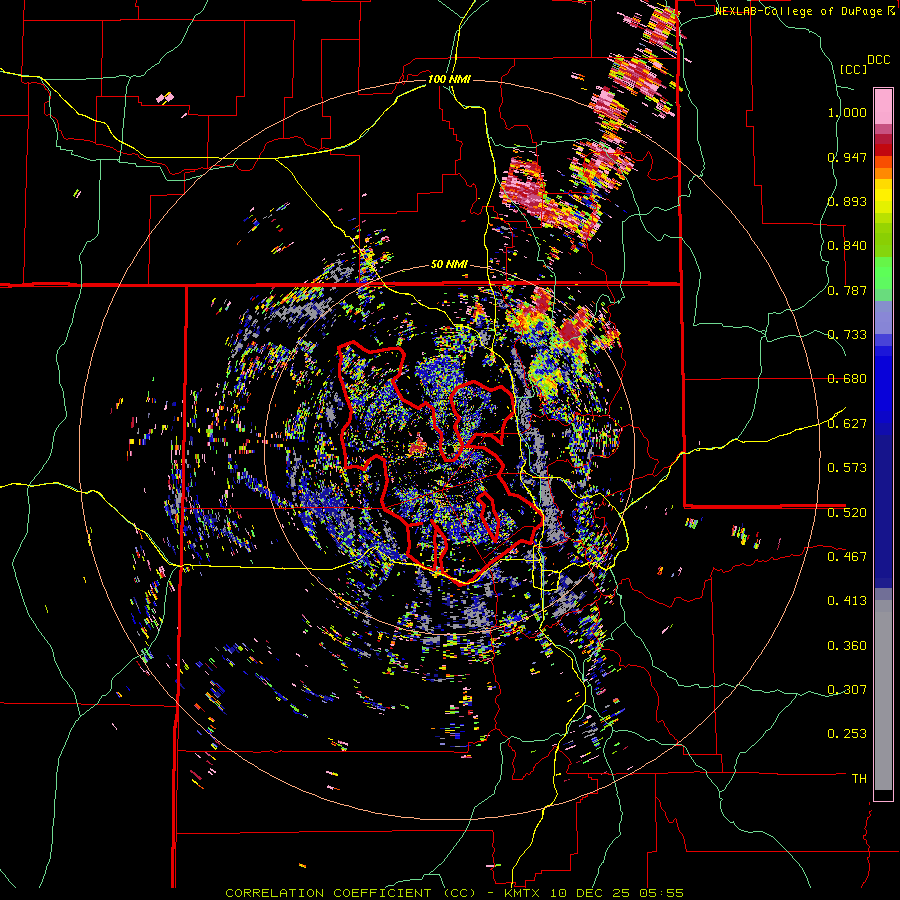
Task: Select the 0.787 scale value
Action: [847, 290]
